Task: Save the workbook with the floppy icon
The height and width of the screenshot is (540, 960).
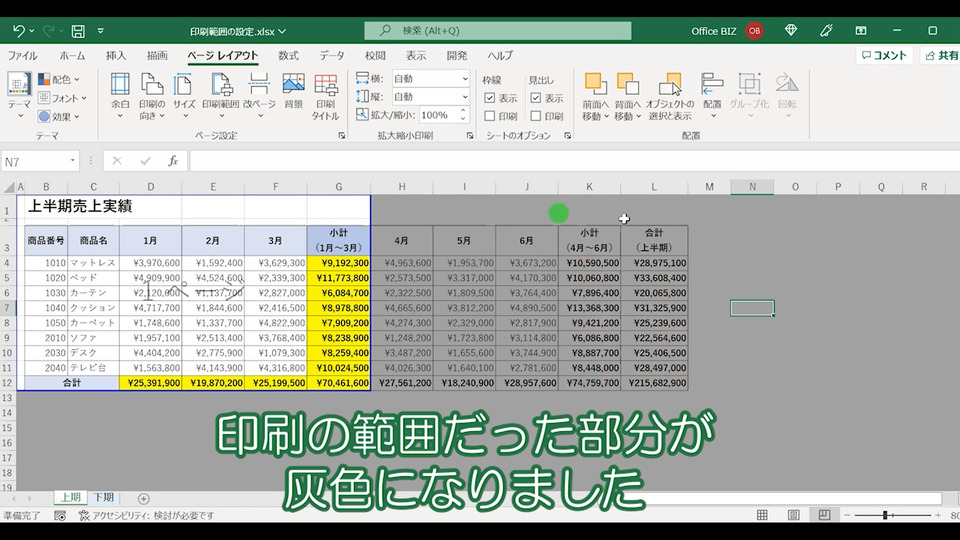Action: [x=78, y=31]
